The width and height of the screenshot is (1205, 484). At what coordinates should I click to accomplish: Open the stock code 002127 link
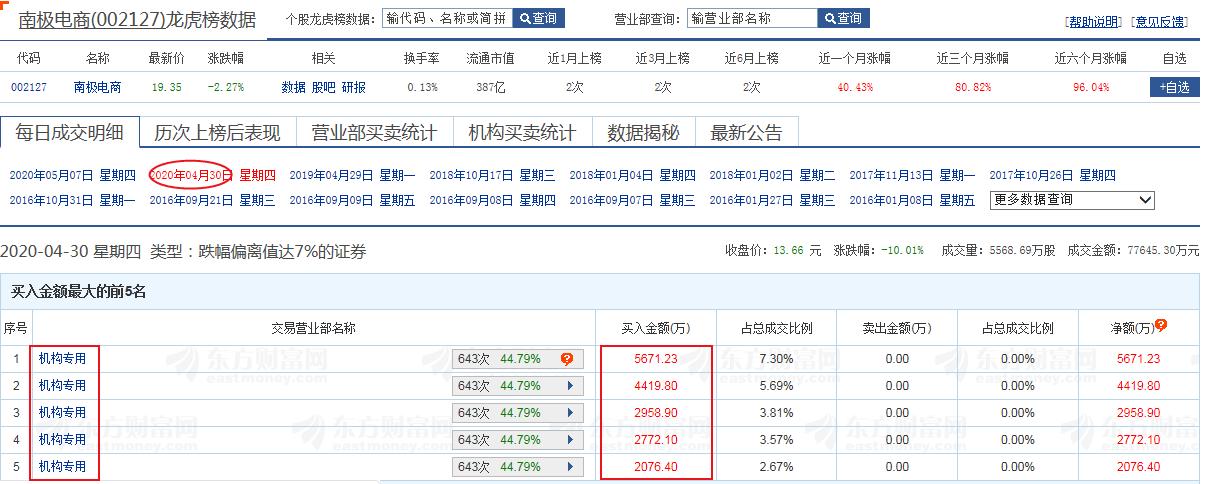click(x=28, y=87)
